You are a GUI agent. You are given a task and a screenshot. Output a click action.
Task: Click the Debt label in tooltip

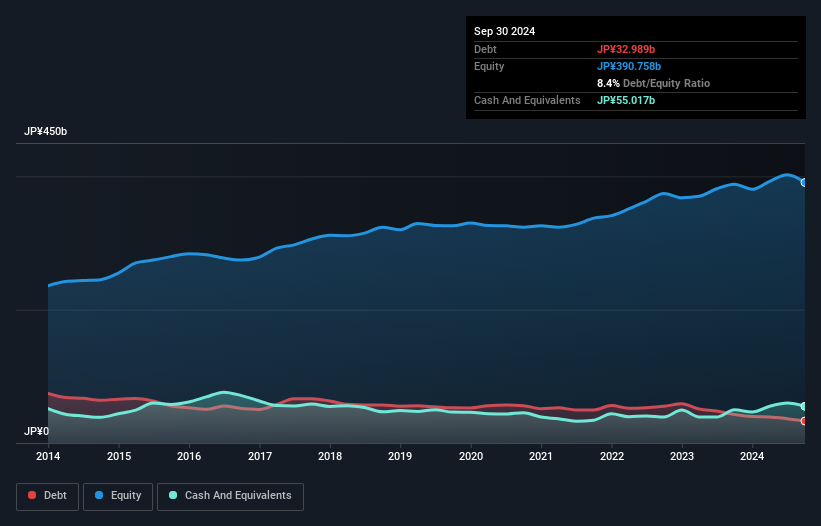pos(485,49)
